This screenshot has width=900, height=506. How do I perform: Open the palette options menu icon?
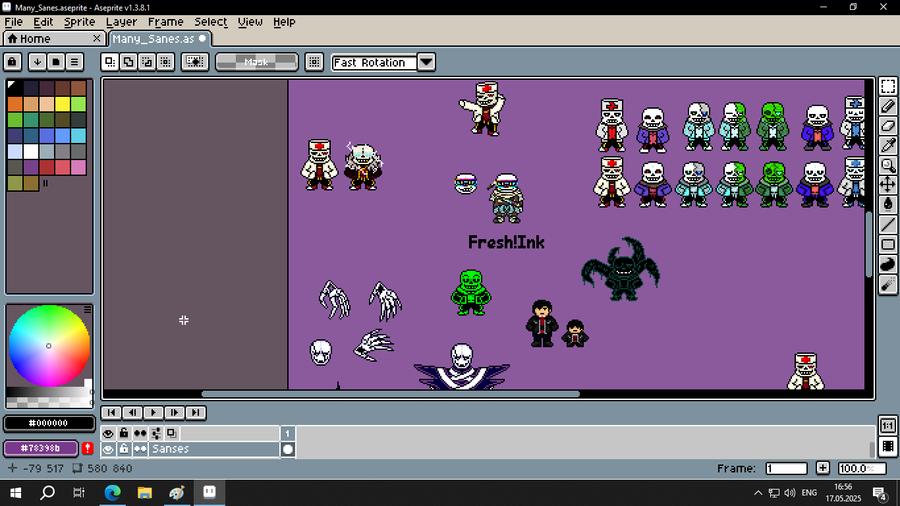74,62
